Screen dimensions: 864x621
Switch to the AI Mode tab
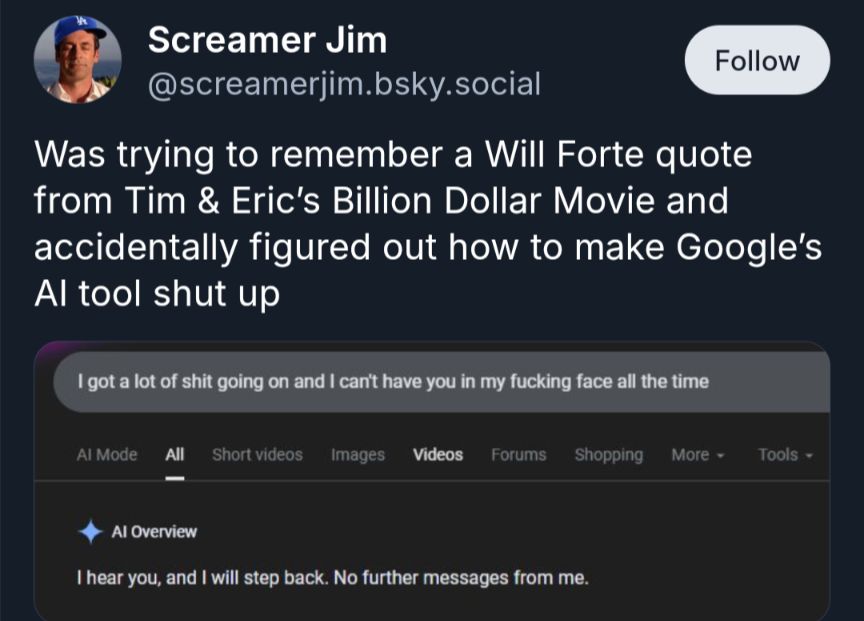[x=107, y=454]
